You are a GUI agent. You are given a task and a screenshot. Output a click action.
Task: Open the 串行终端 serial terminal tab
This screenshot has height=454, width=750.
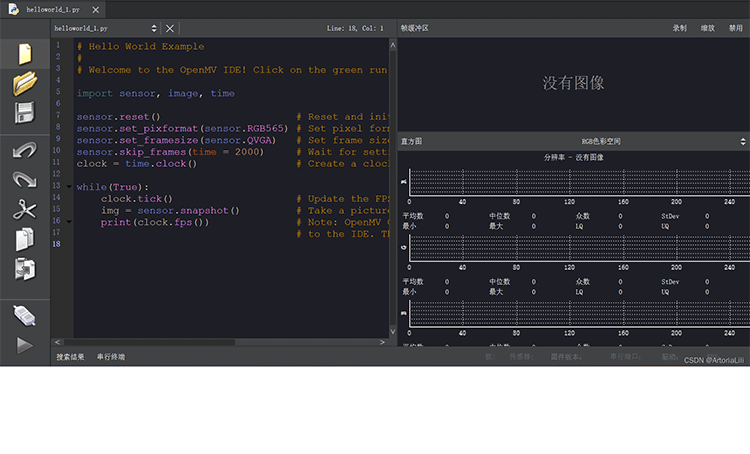[x=111, y=357]
